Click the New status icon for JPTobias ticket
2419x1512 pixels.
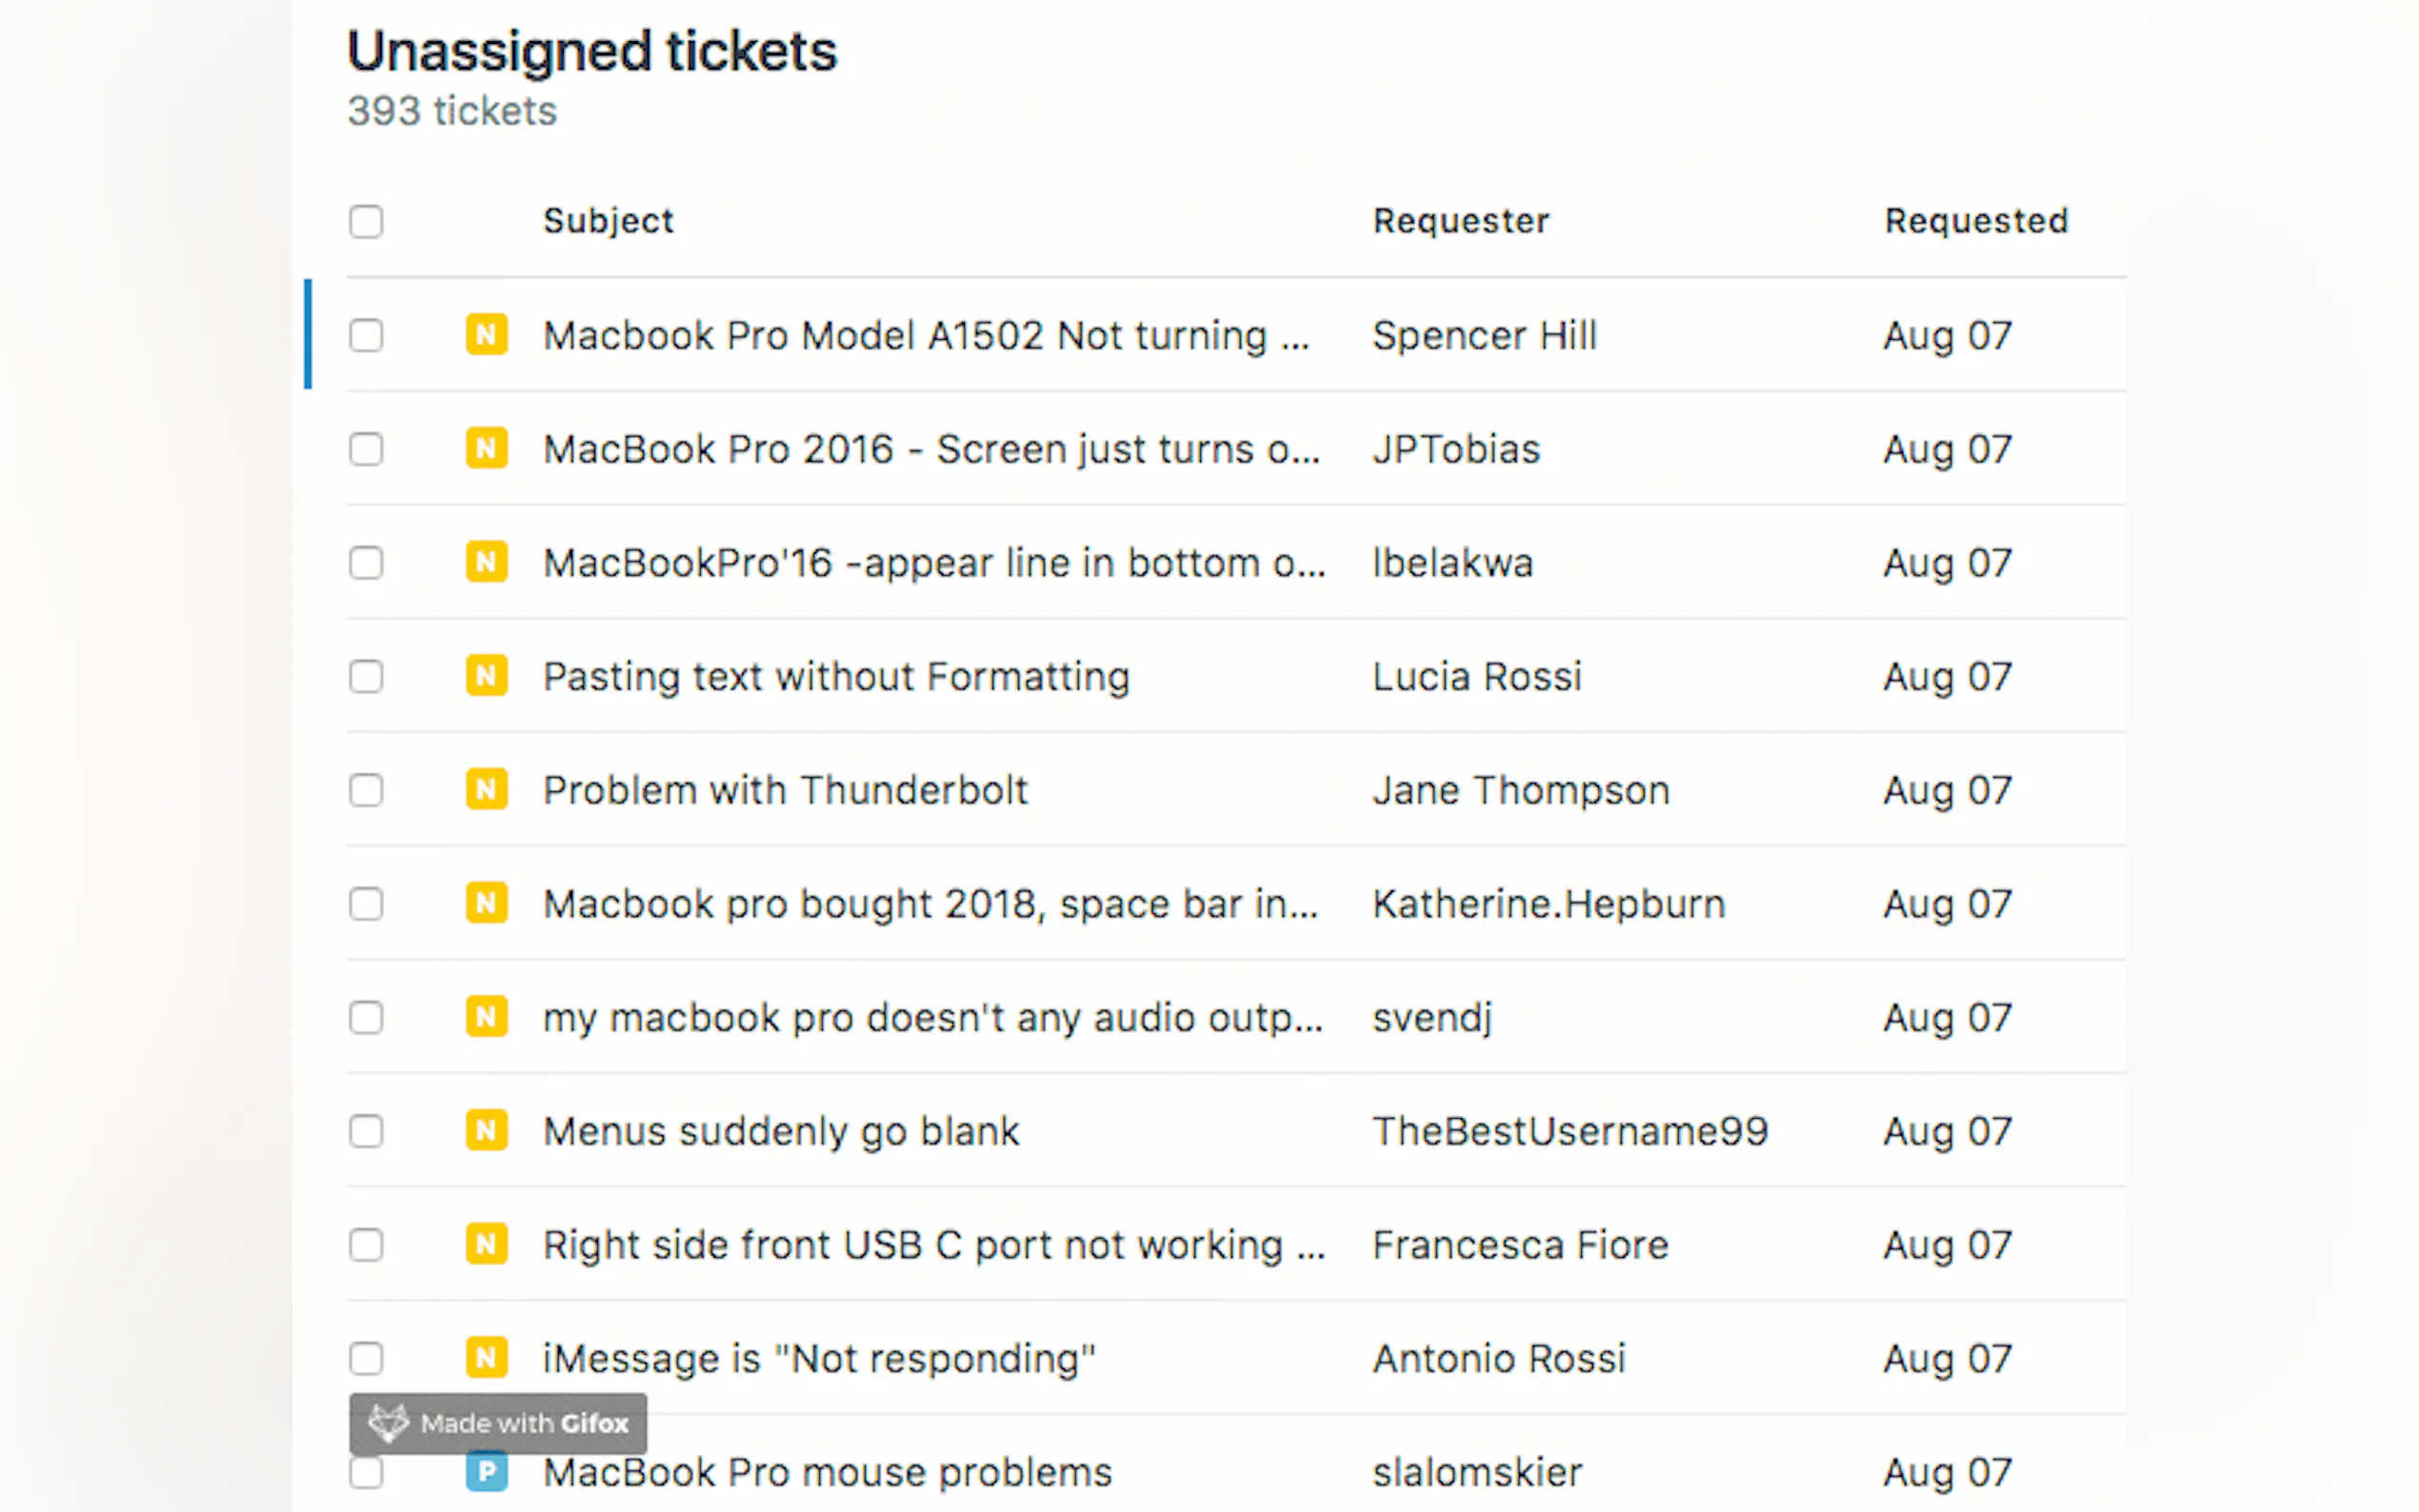[x=486, y=449]
